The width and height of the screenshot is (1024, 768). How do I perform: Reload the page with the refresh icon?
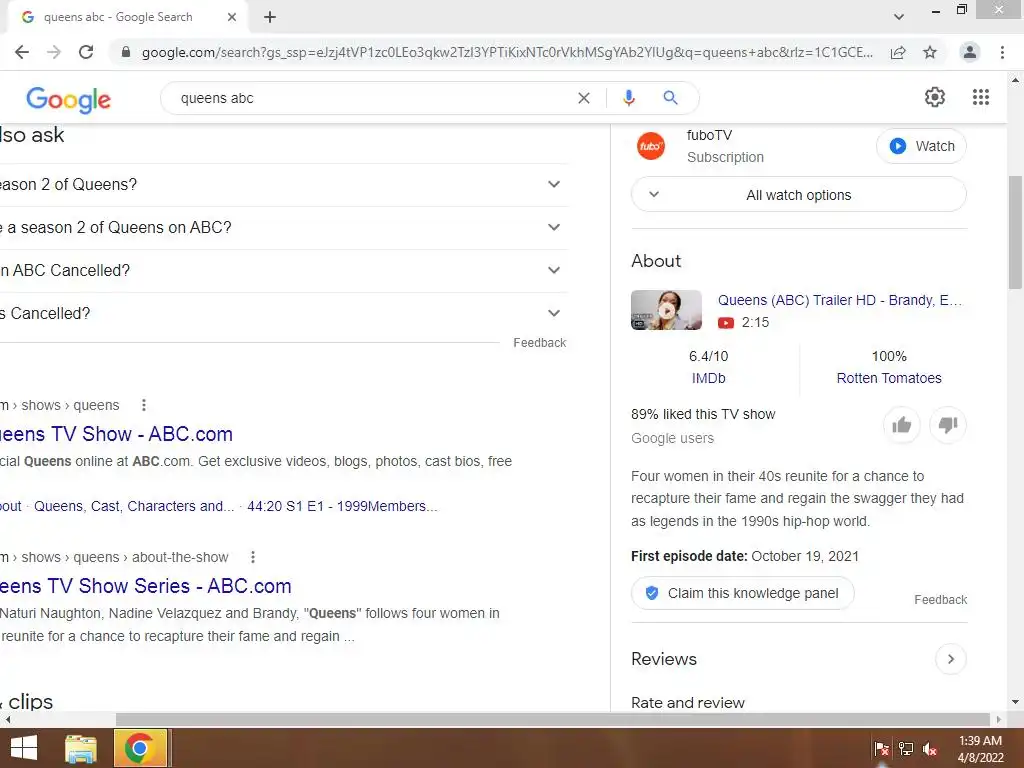tap(86, 52)
